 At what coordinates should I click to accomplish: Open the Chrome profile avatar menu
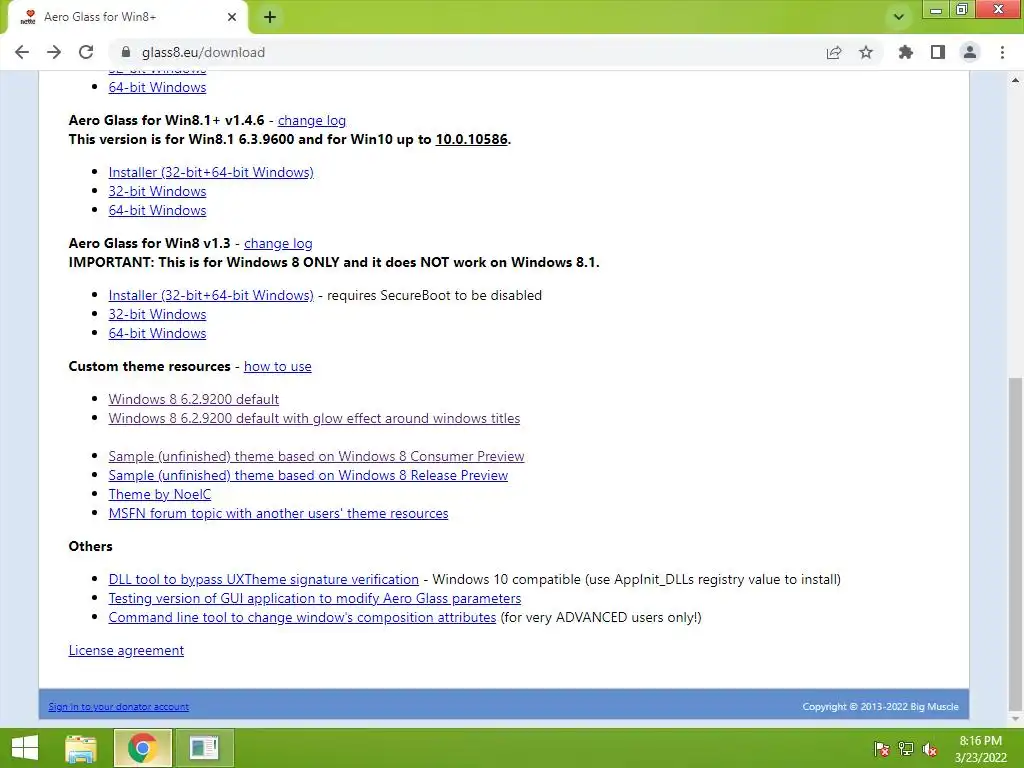click(x=970, y=52)
